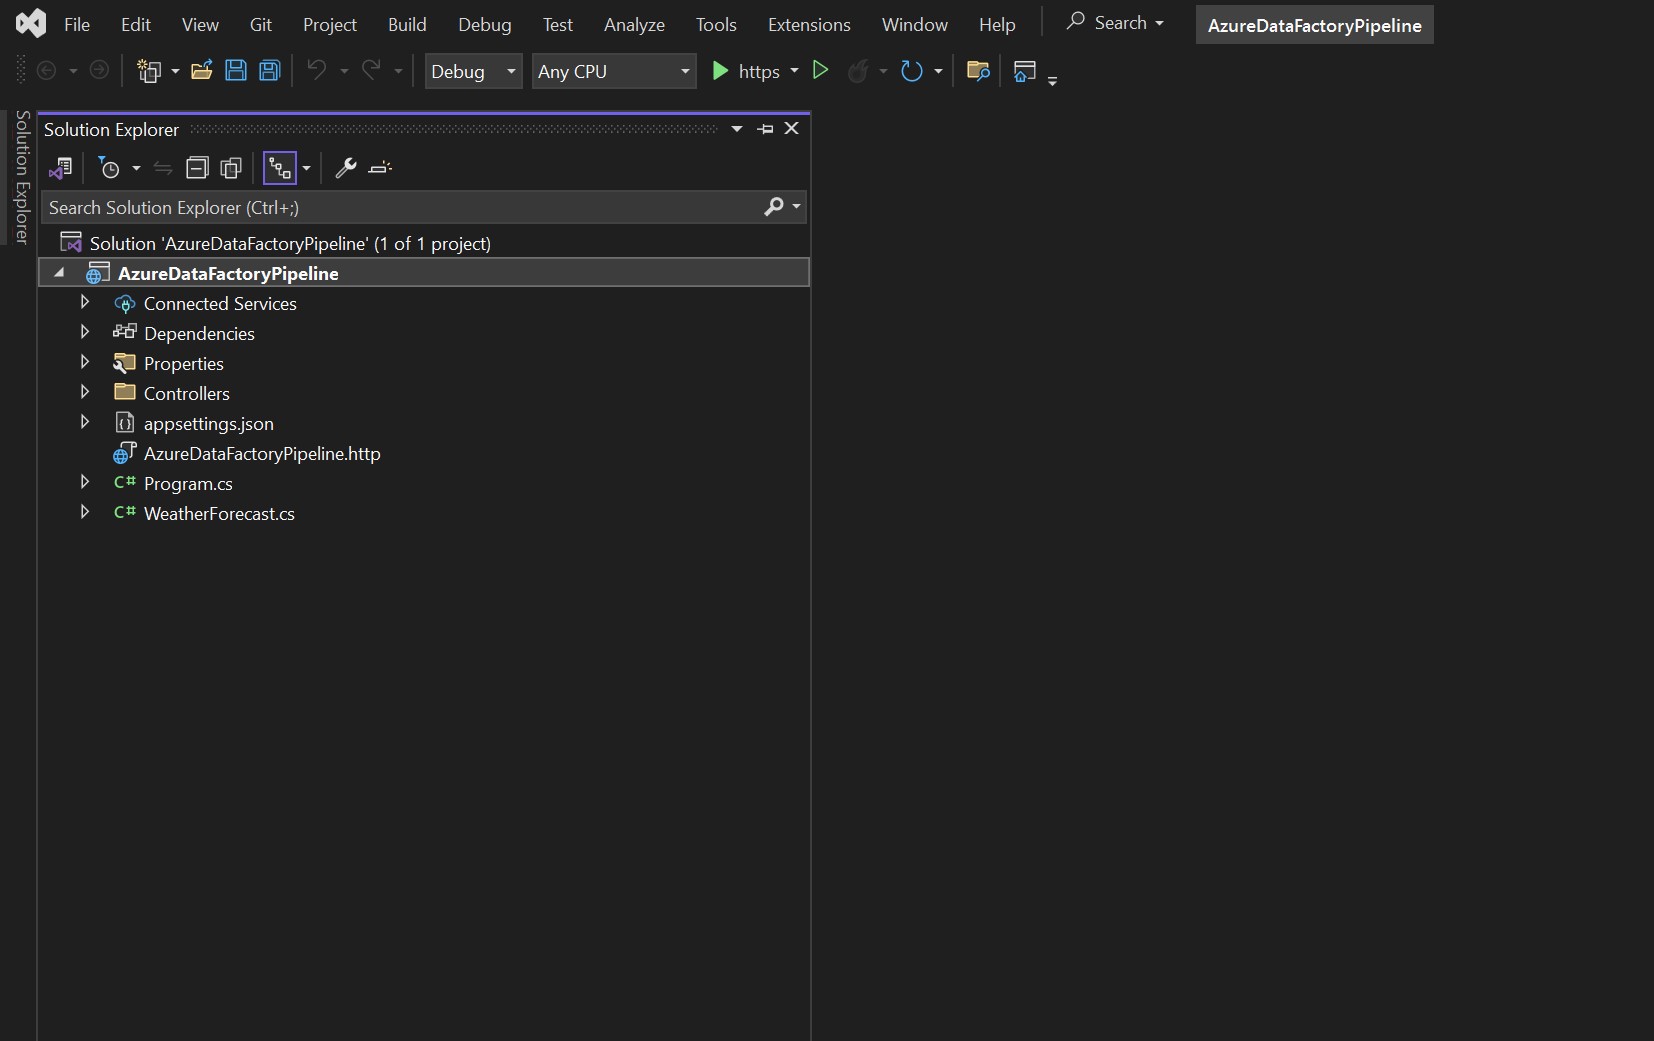1654x1041 pixels.
Task: Start Without Debugging using hollow play icon
Action: click(820, 71)
